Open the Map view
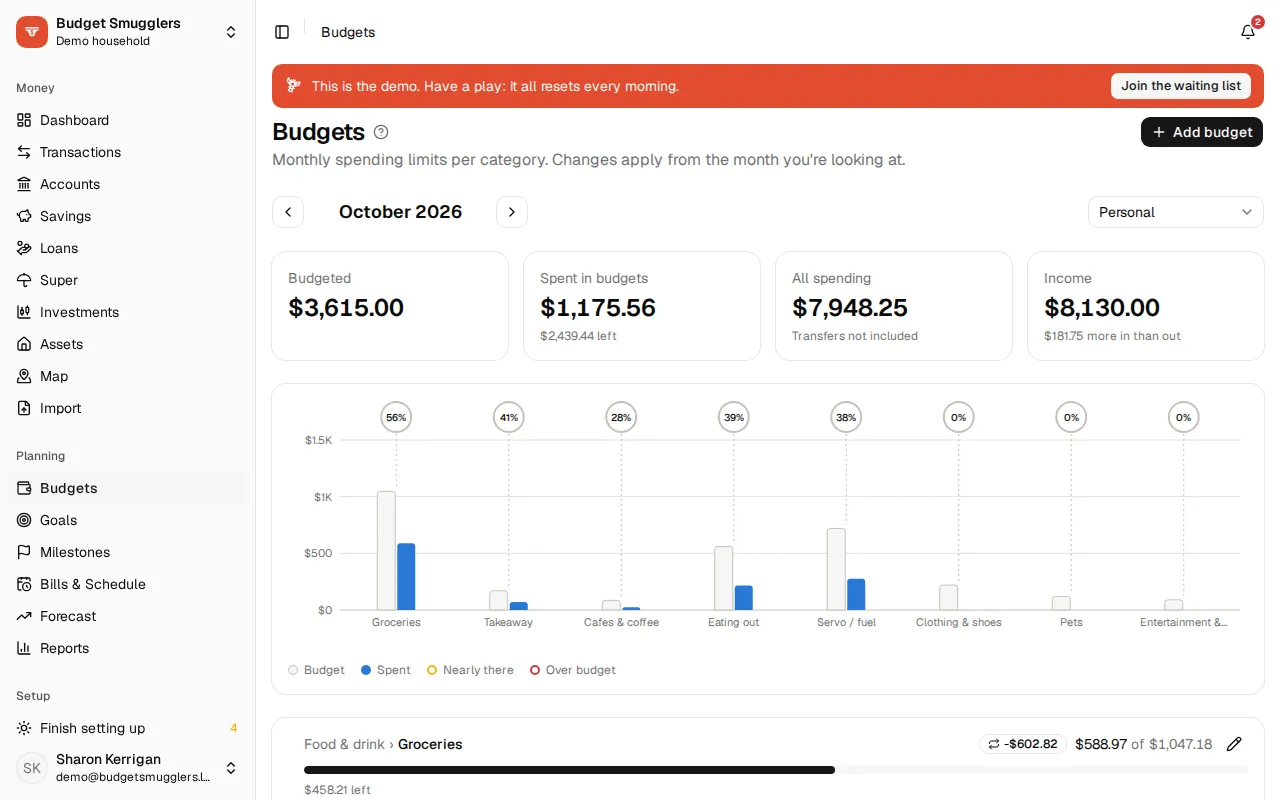 128,376
